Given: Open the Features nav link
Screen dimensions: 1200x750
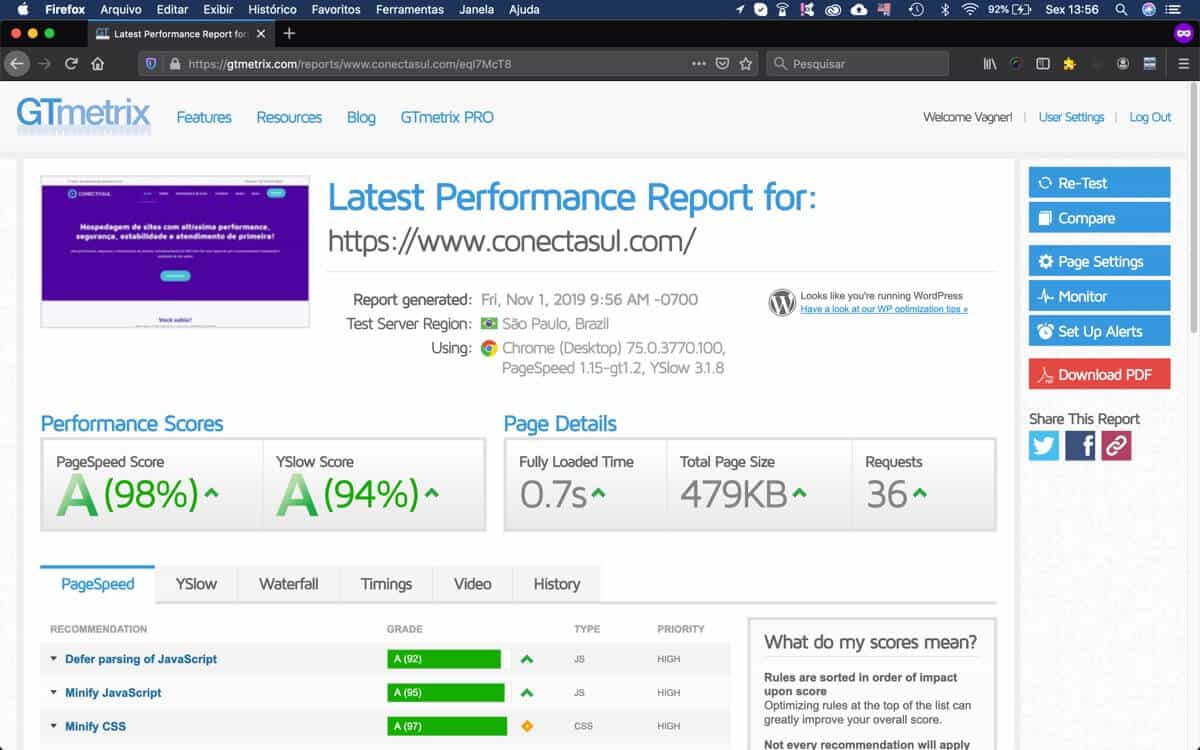Looking at the screenshot, I should click(x=204, y=117).
